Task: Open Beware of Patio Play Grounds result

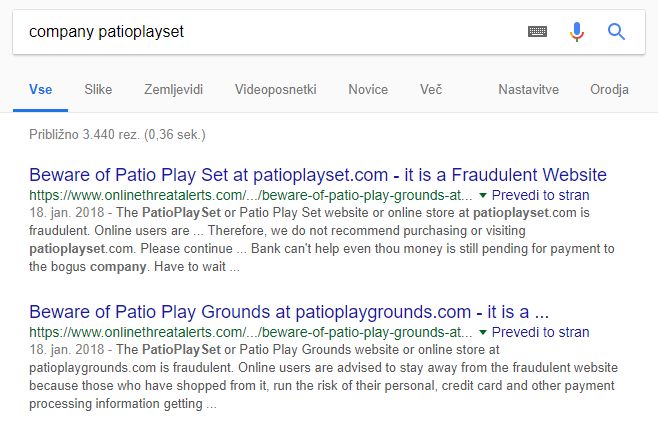Action: 289,312
